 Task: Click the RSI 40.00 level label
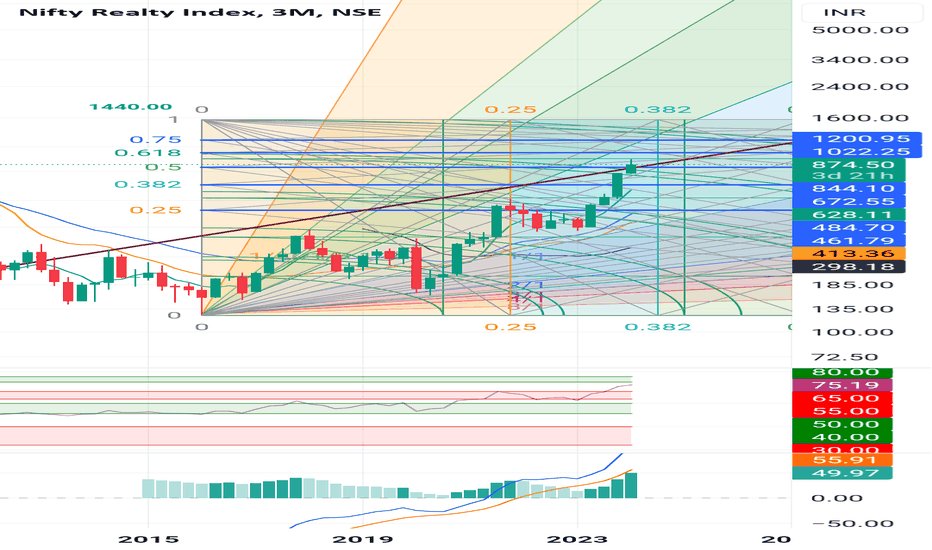pyautogui.click(x=843, y=438)
